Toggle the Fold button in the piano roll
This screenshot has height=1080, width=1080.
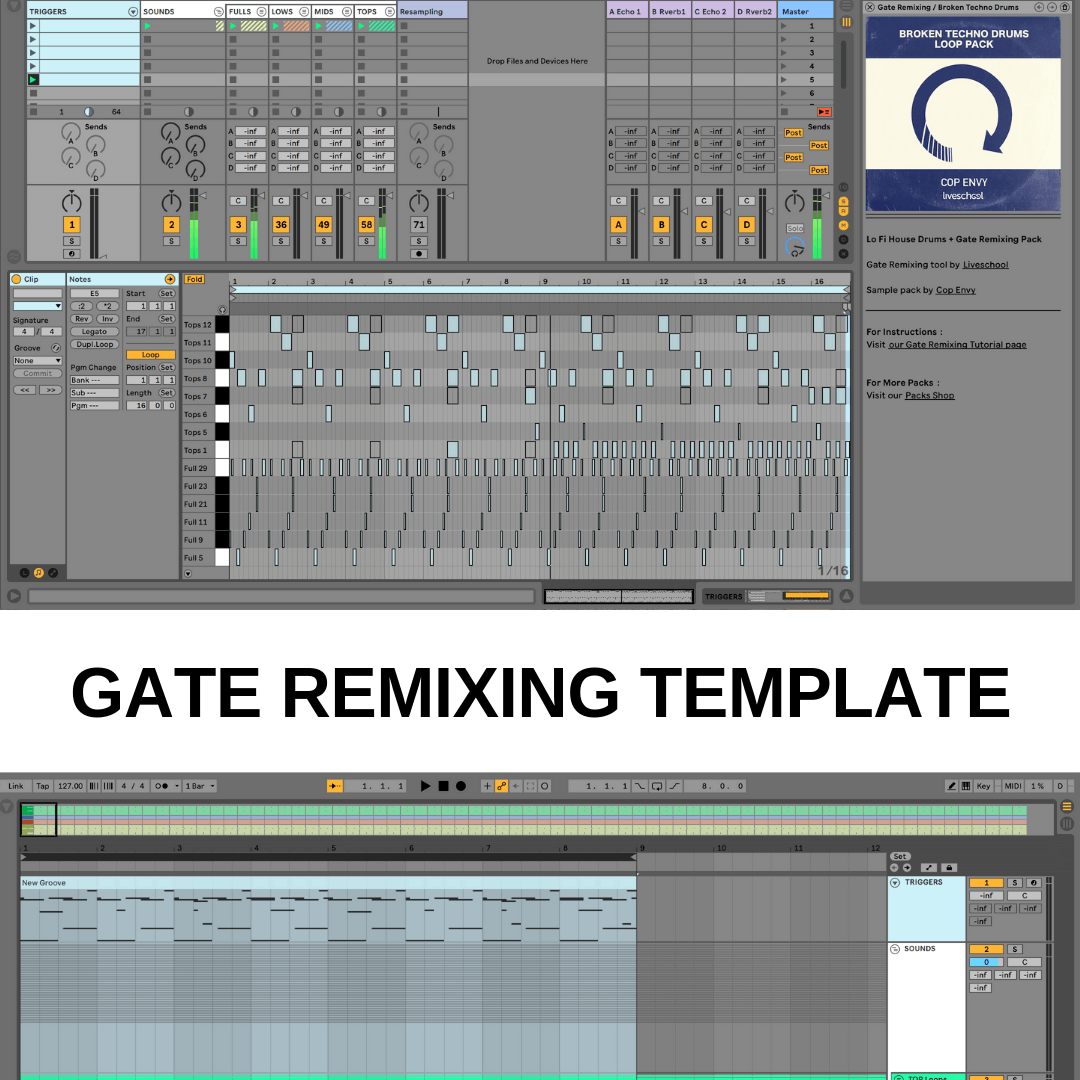click(x=194, y=279)
